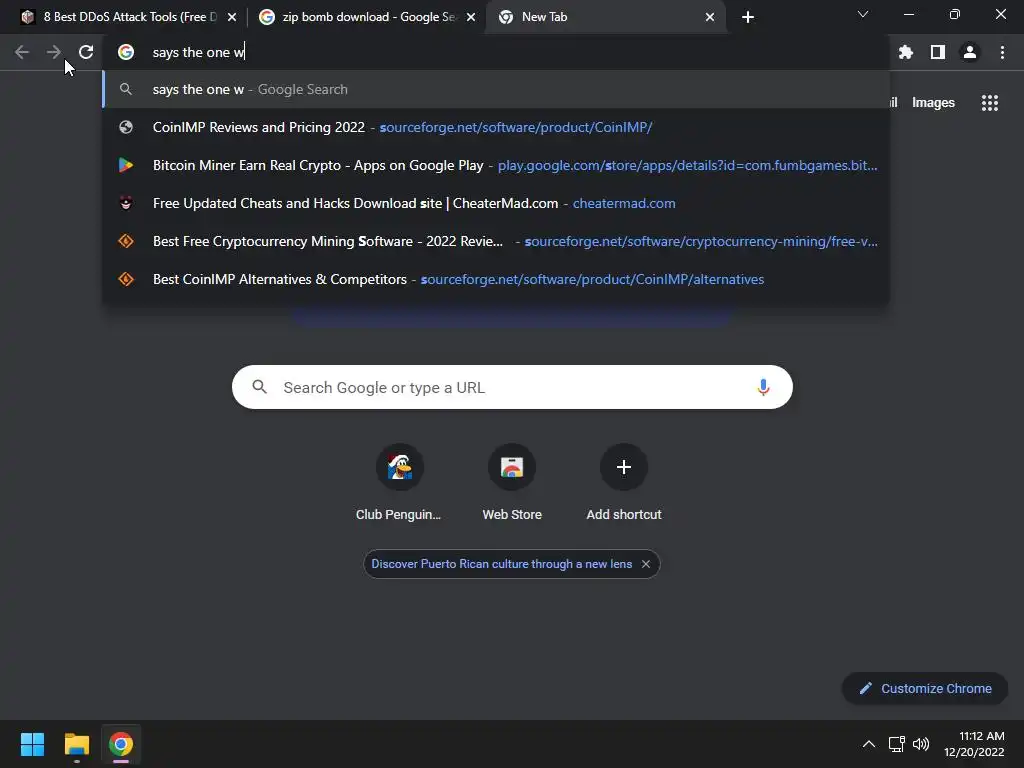This screenshot has height=768, width=1024.
Task: Toggle the side panel icon
Action: point(938,52)
